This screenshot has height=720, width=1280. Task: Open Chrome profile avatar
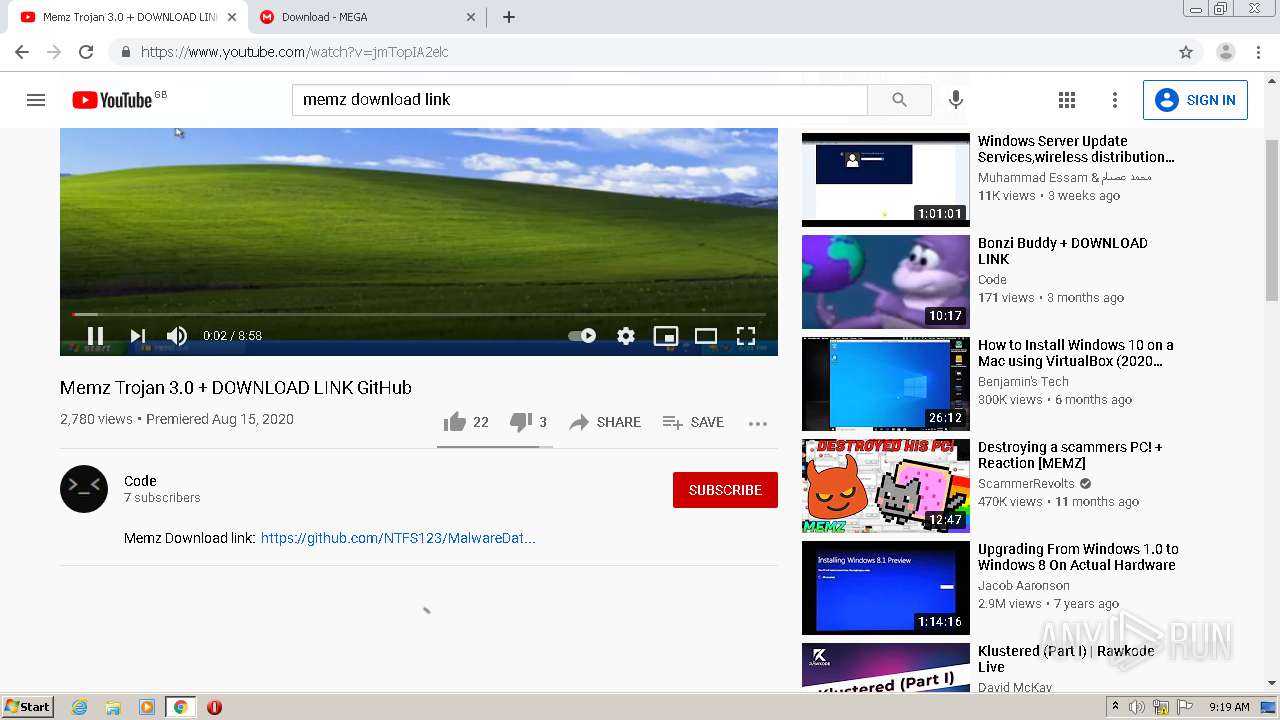click(1226, 52)
